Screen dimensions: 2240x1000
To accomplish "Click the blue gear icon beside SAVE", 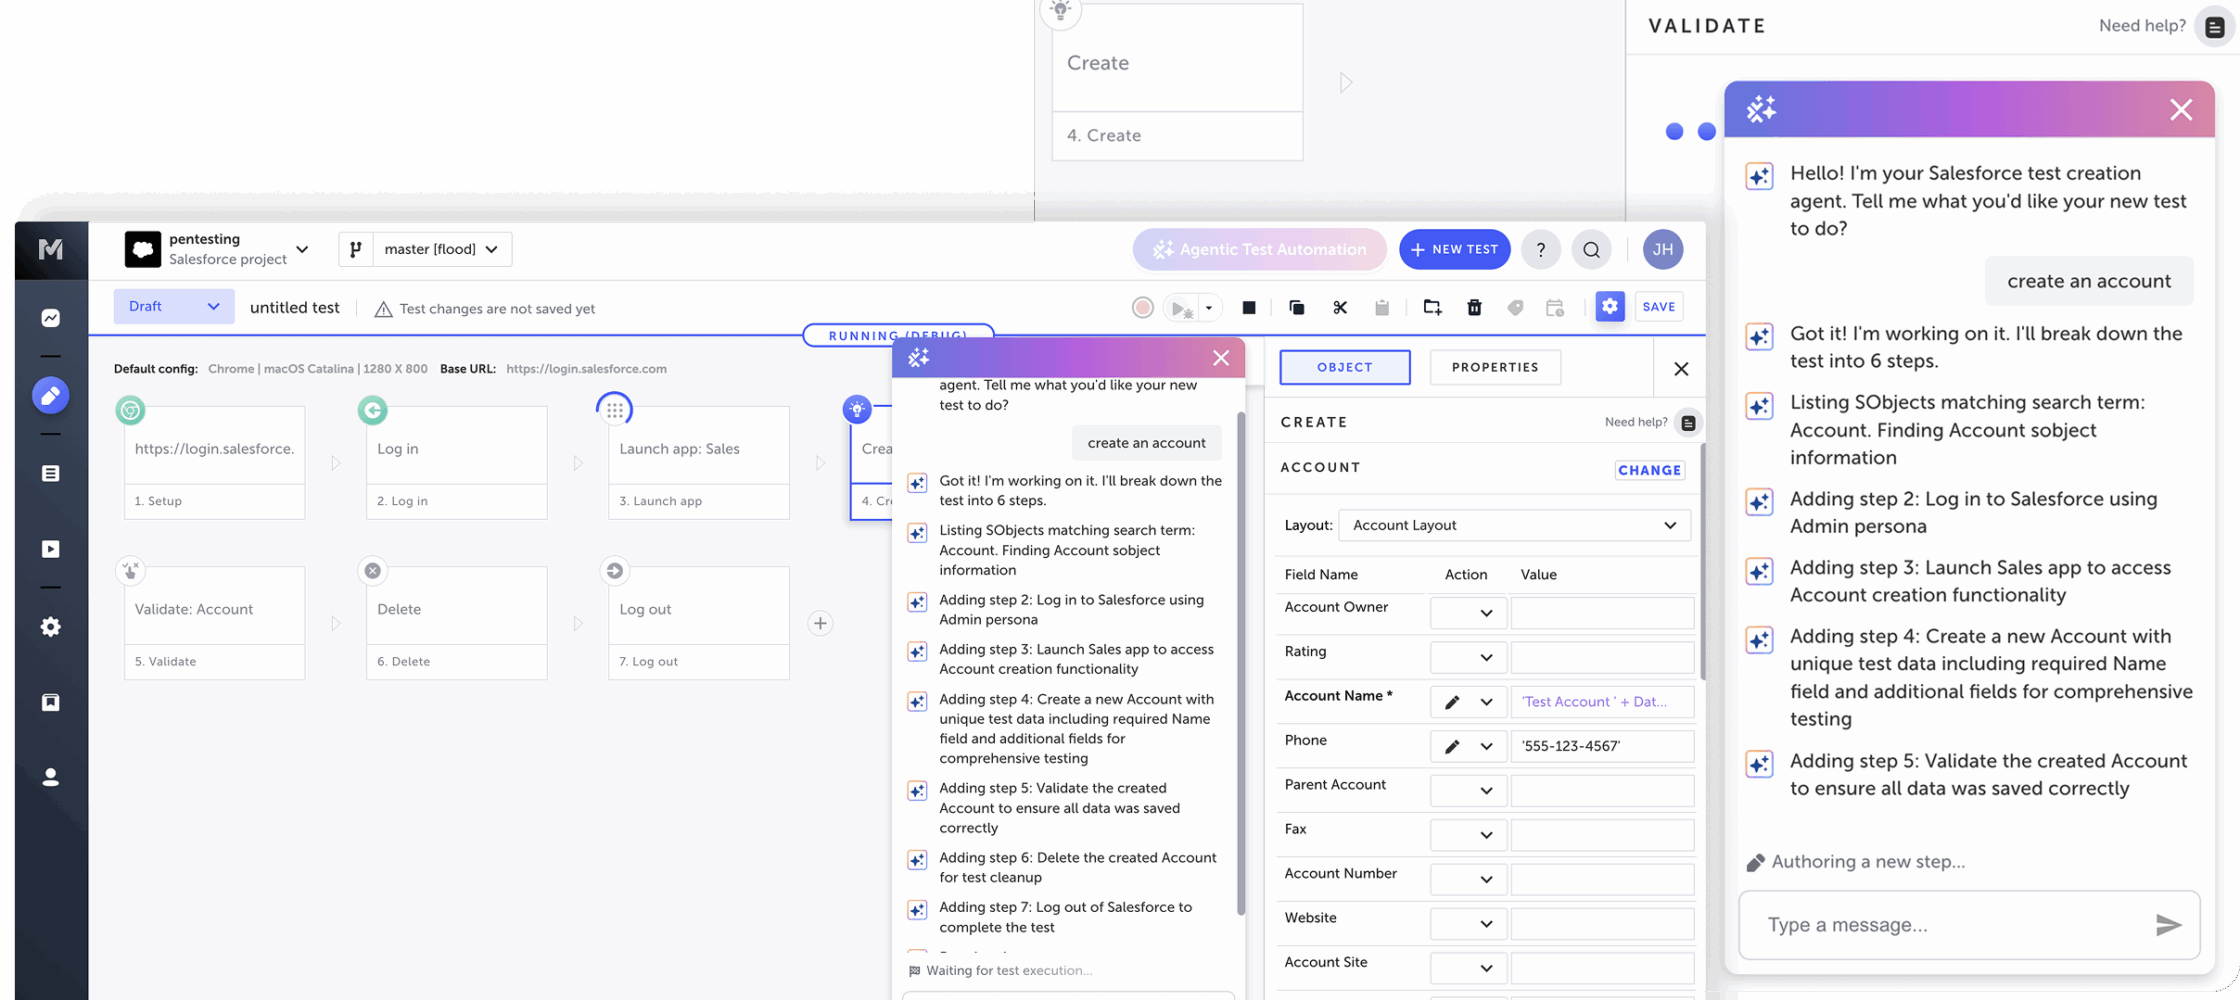I will [1609, 307].
